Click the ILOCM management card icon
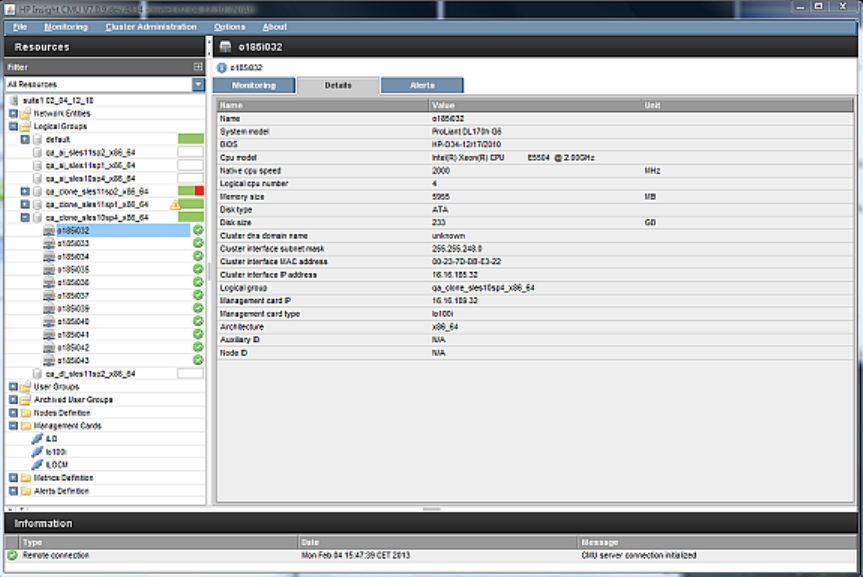Image resolution: width=863 pixels, height=577 pixels. point(37,465)
